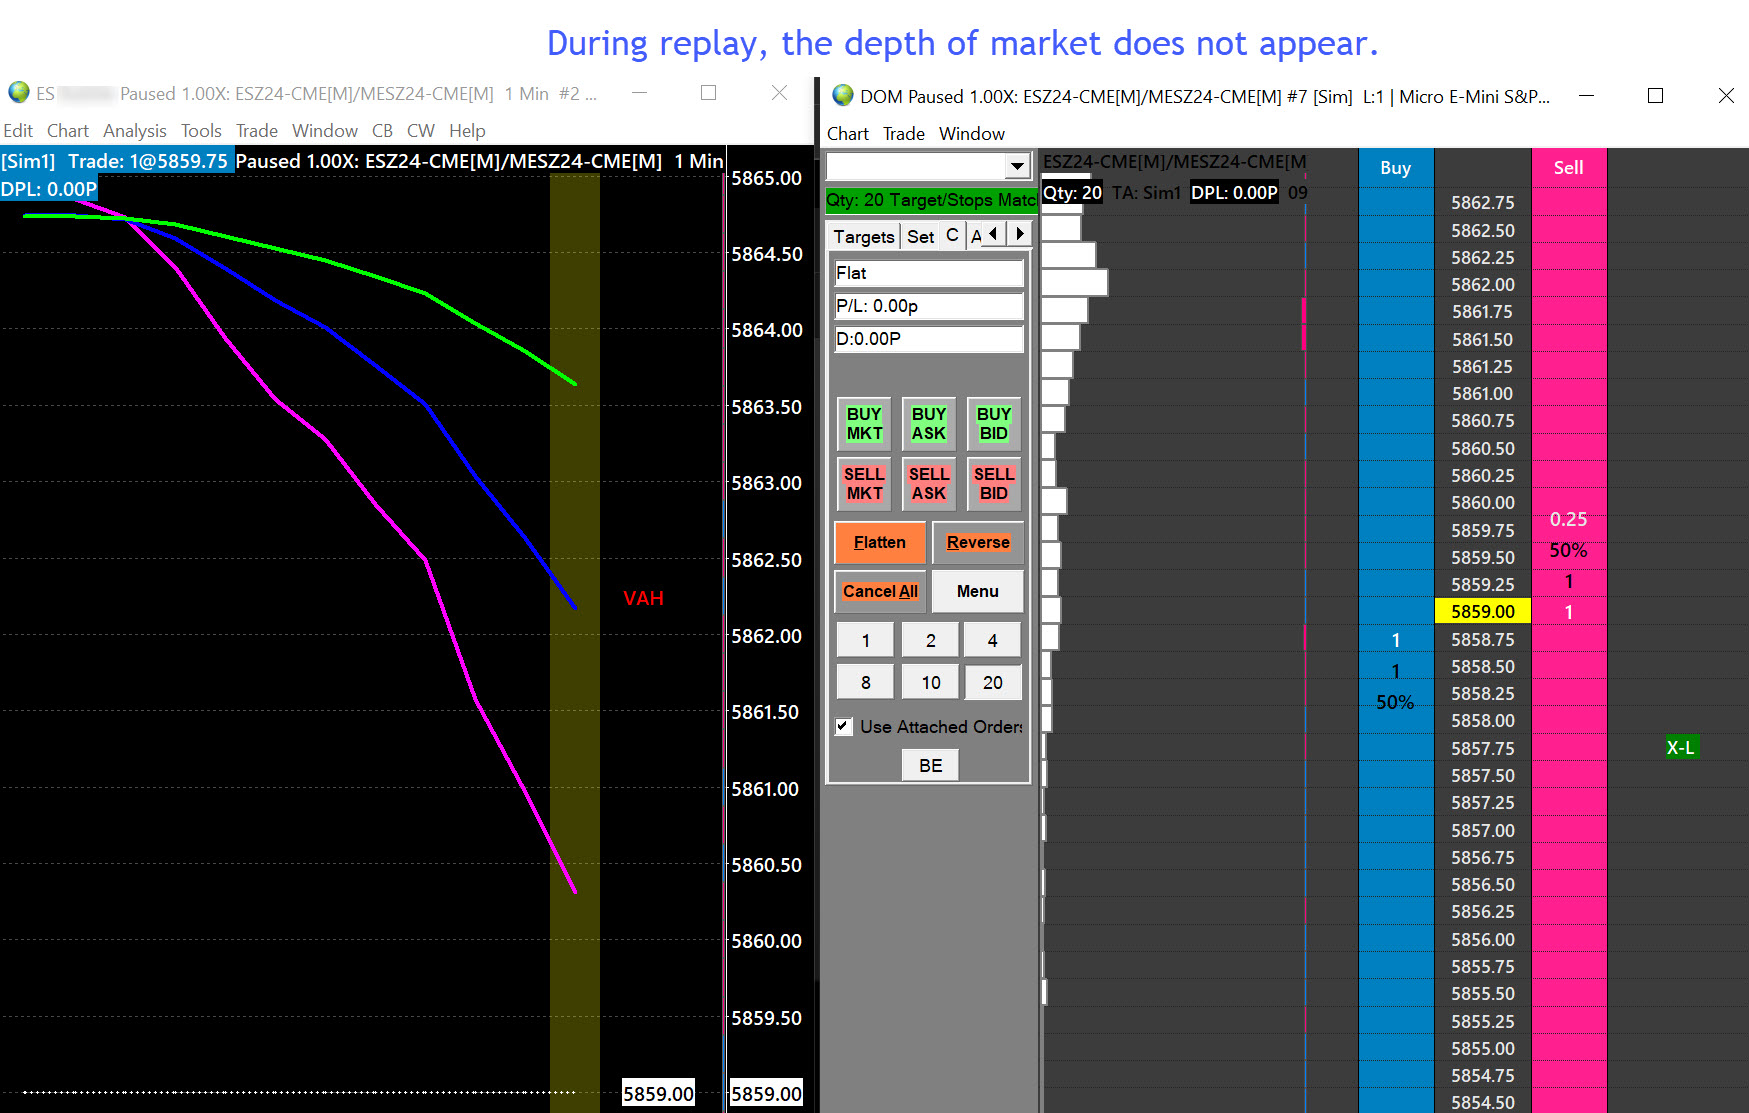The height and width of the screenshot is (1113, 1749).
Task: Click the 5855.75 price row in the DOM
Action: pos(1483,966)
